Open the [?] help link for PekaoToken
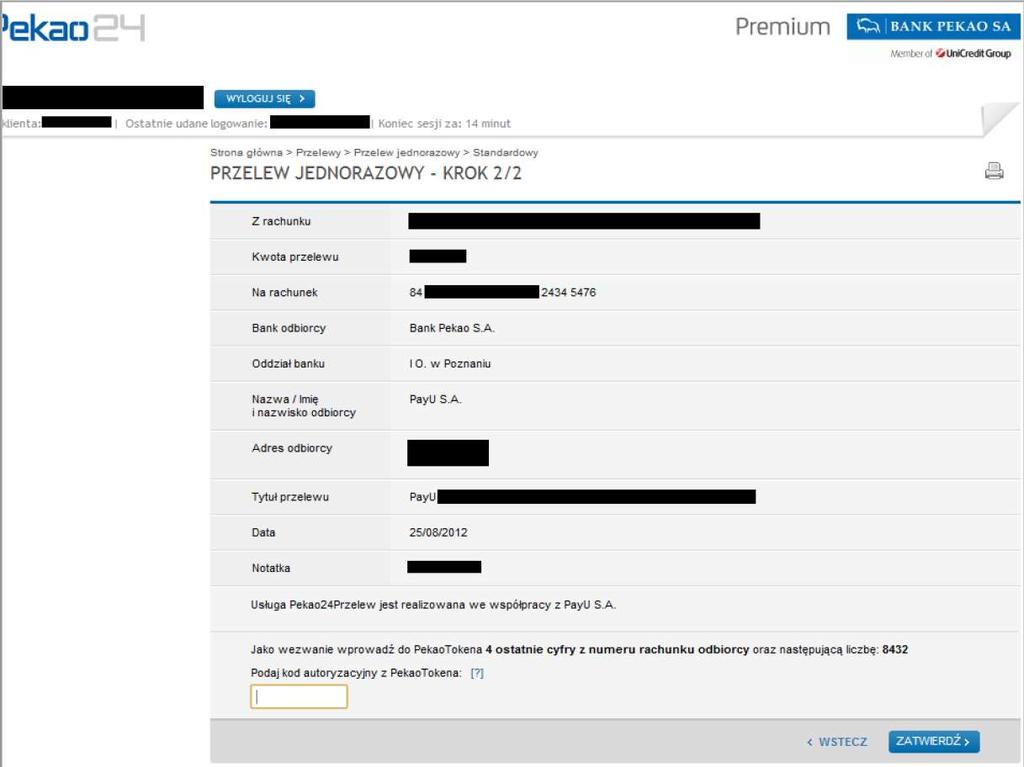 [477, 673]
